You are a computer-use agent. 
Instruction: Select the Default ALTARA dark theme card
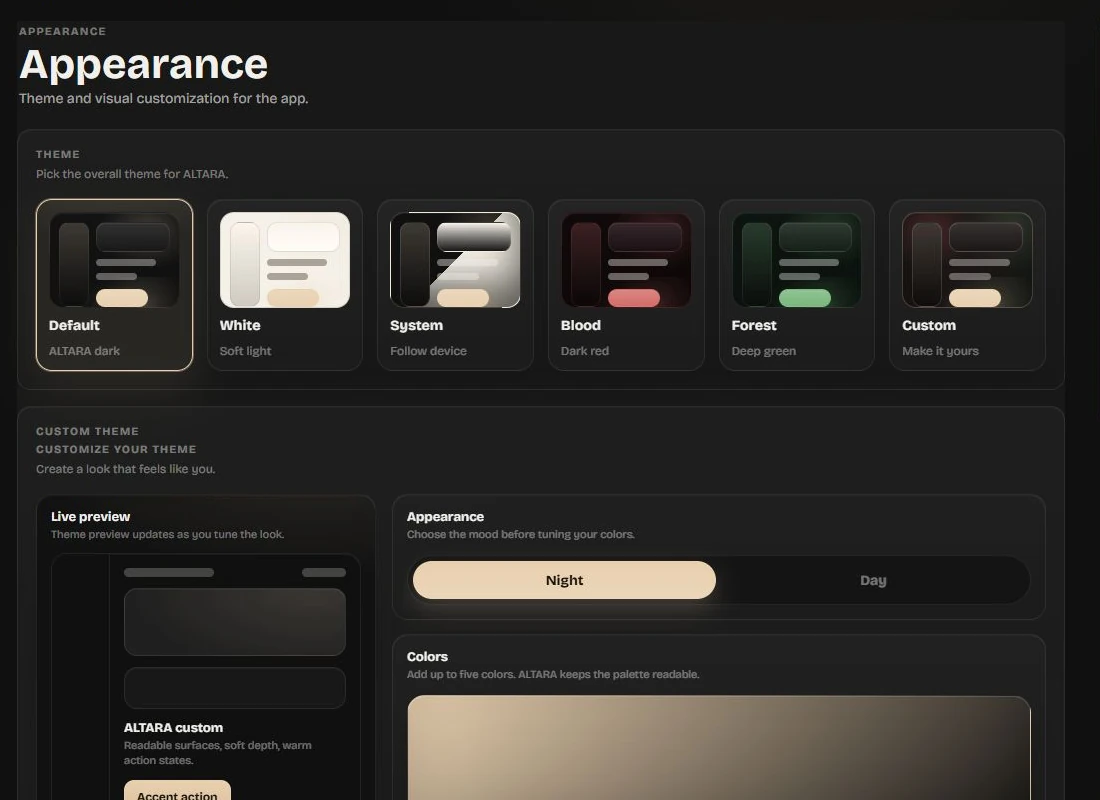[114, 285]
